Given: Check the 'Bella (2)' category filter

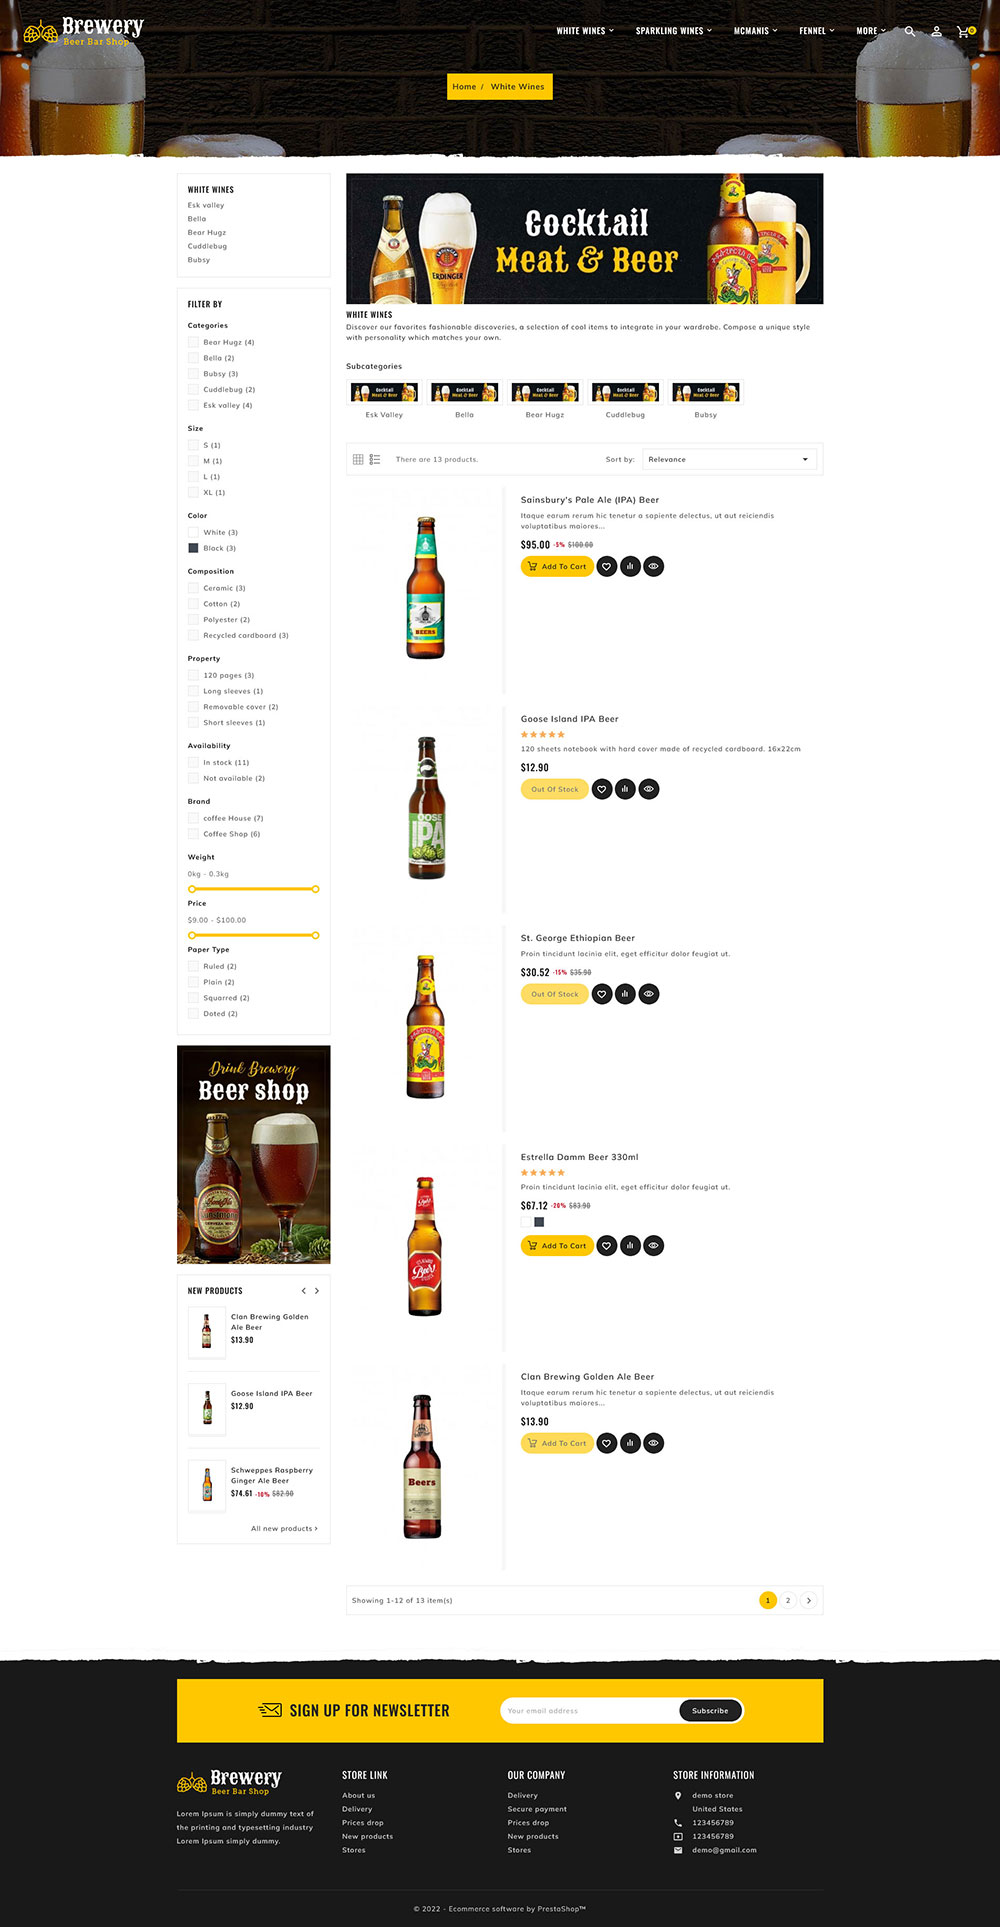Looking at the screenshot, I should [193, 357].
